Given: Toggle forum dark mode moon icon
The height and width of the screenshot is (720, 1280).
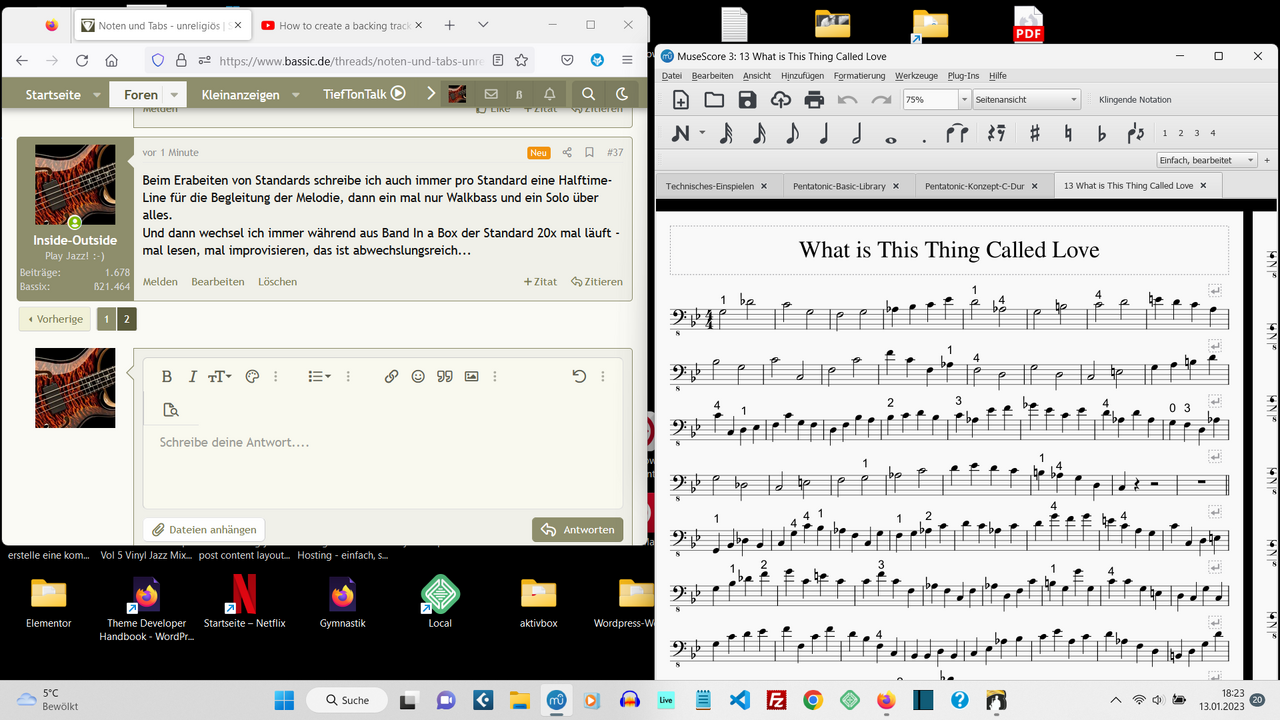Looking at the screenshot, I should (x=621, y=94).
